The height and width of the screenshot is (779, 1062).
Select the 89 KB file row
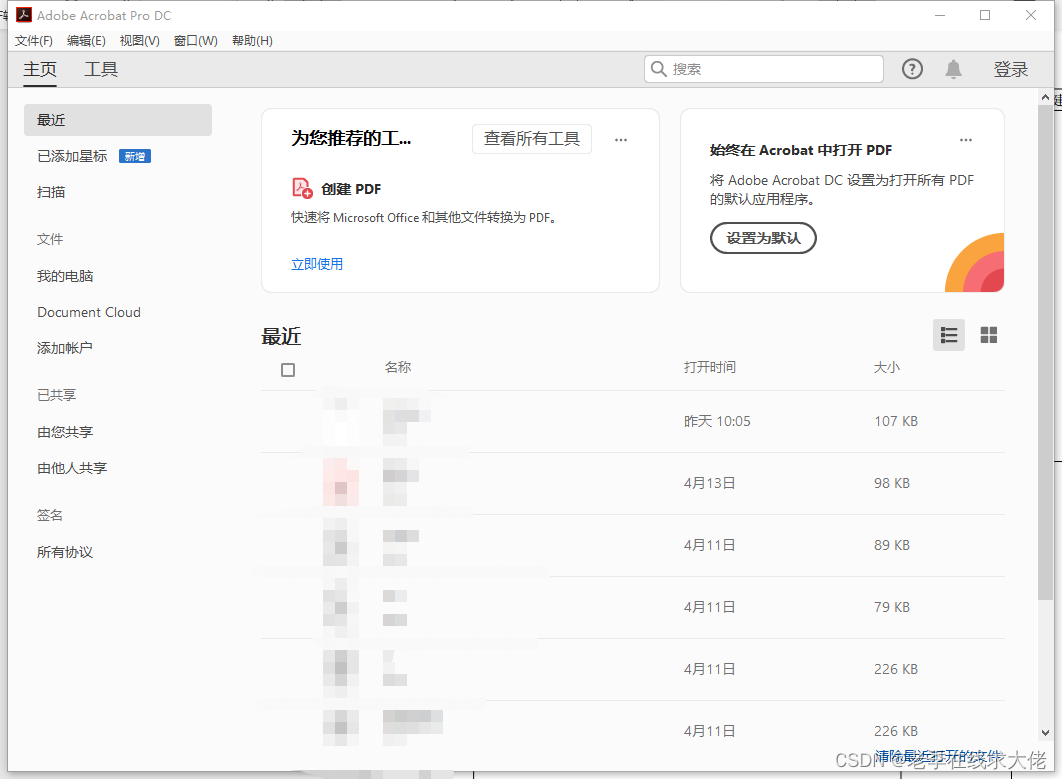tap(633, 545)
